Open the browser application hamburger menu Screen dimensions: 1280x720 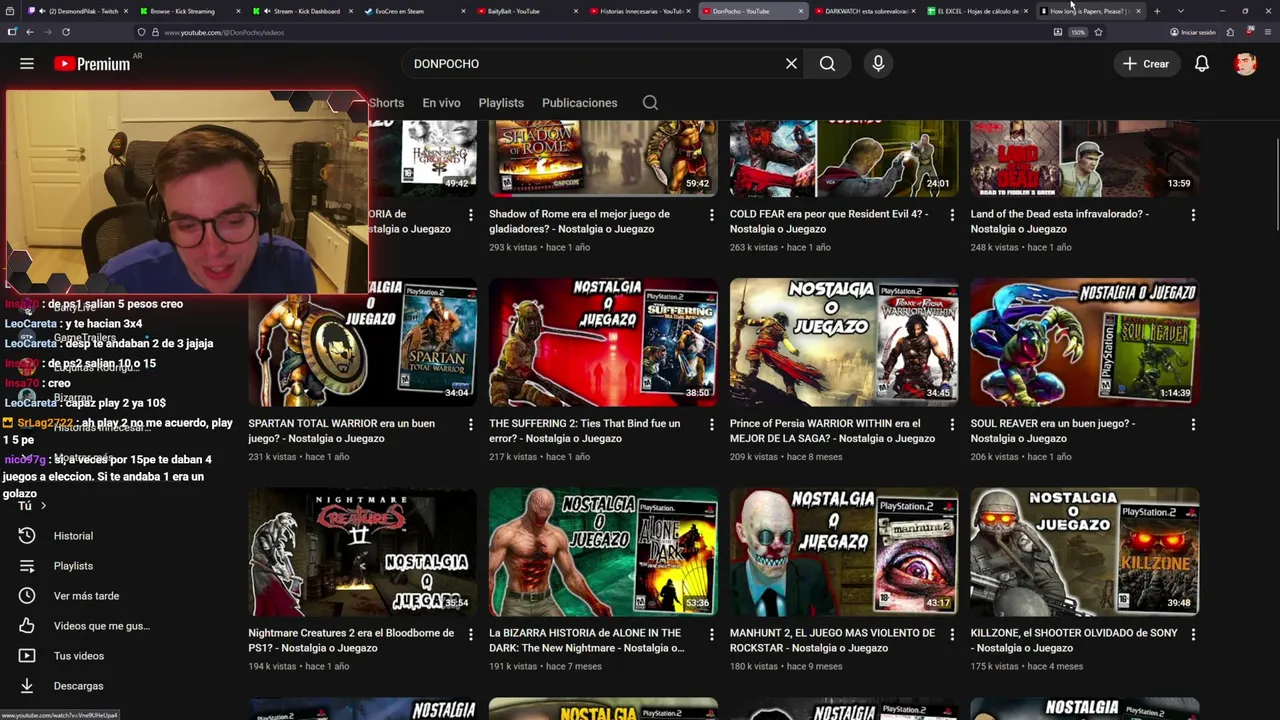[1266, 32]
